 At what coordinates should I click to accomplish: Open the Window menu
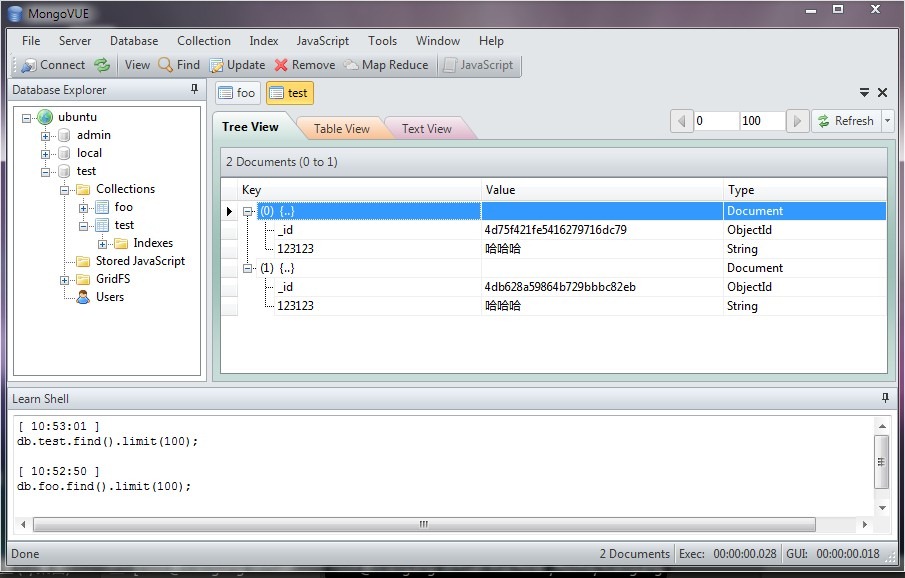[437, 41]
